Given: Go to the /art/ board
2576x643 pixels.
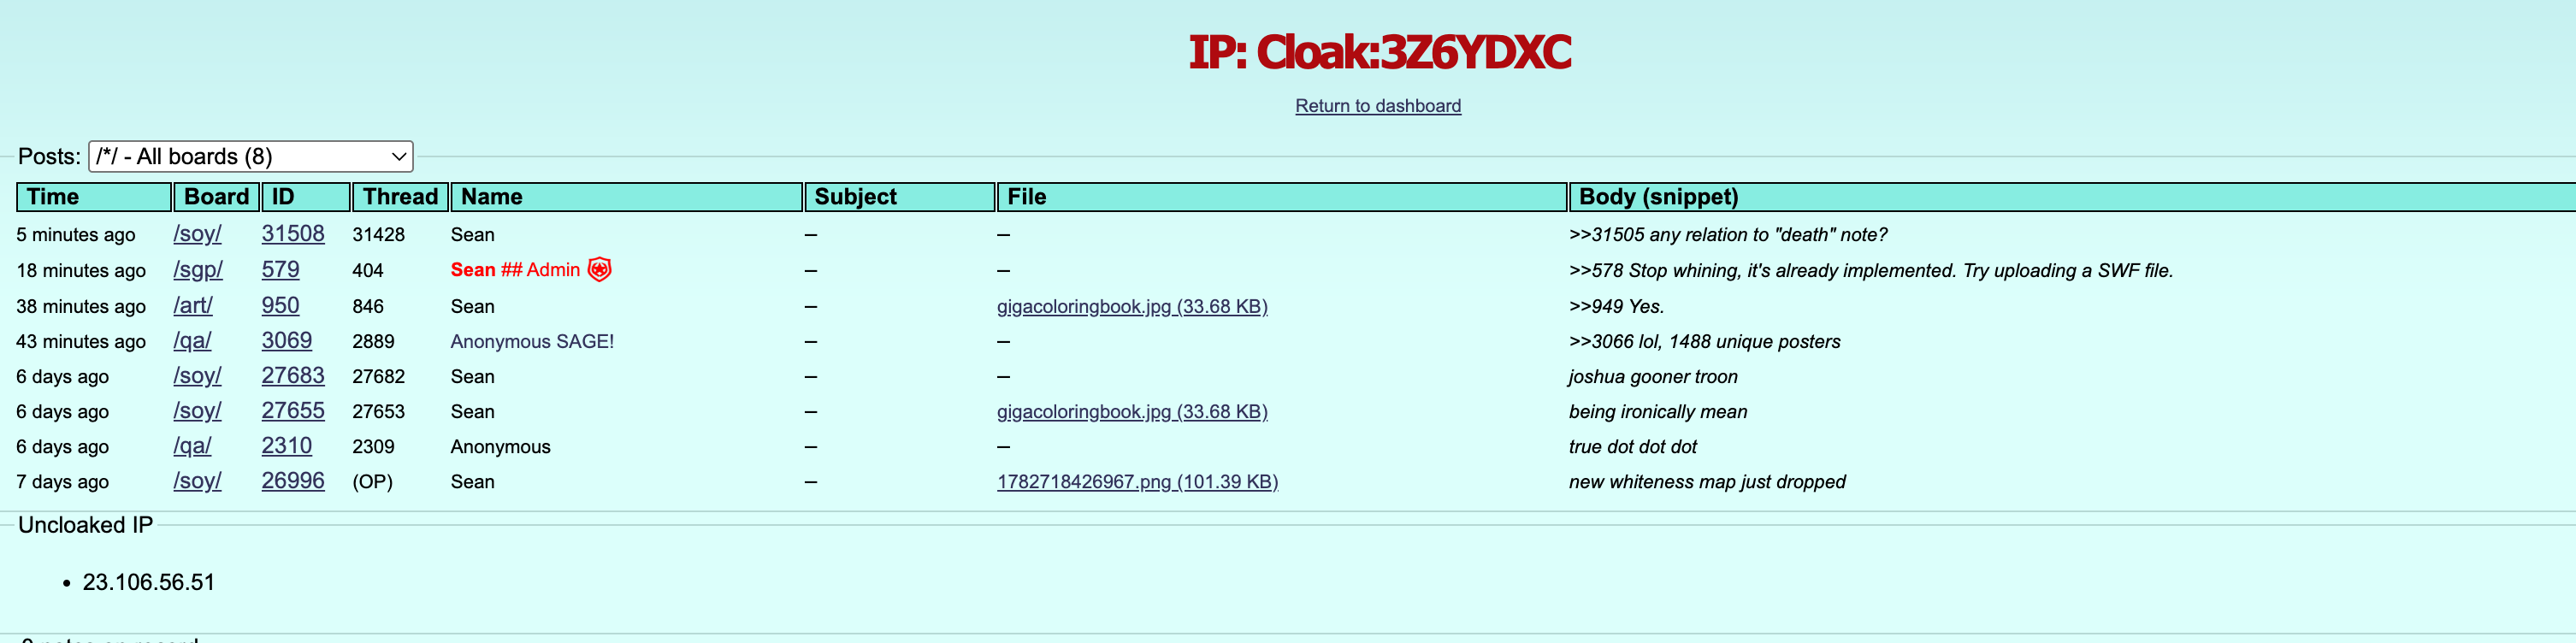Looking at the screenshot, I should coord(193,306).
